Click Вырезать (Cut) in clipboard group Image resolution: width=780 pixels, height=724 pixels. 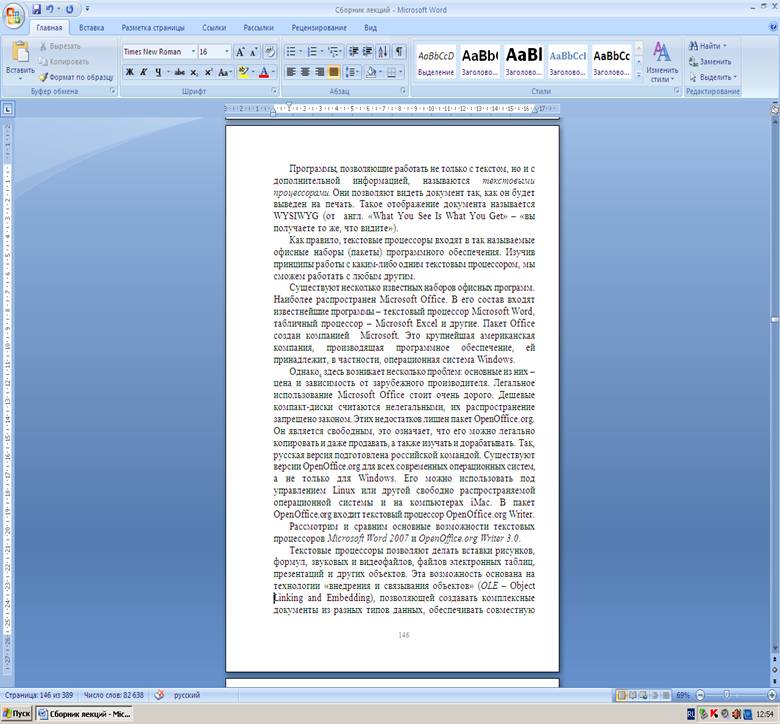point(60,46)
